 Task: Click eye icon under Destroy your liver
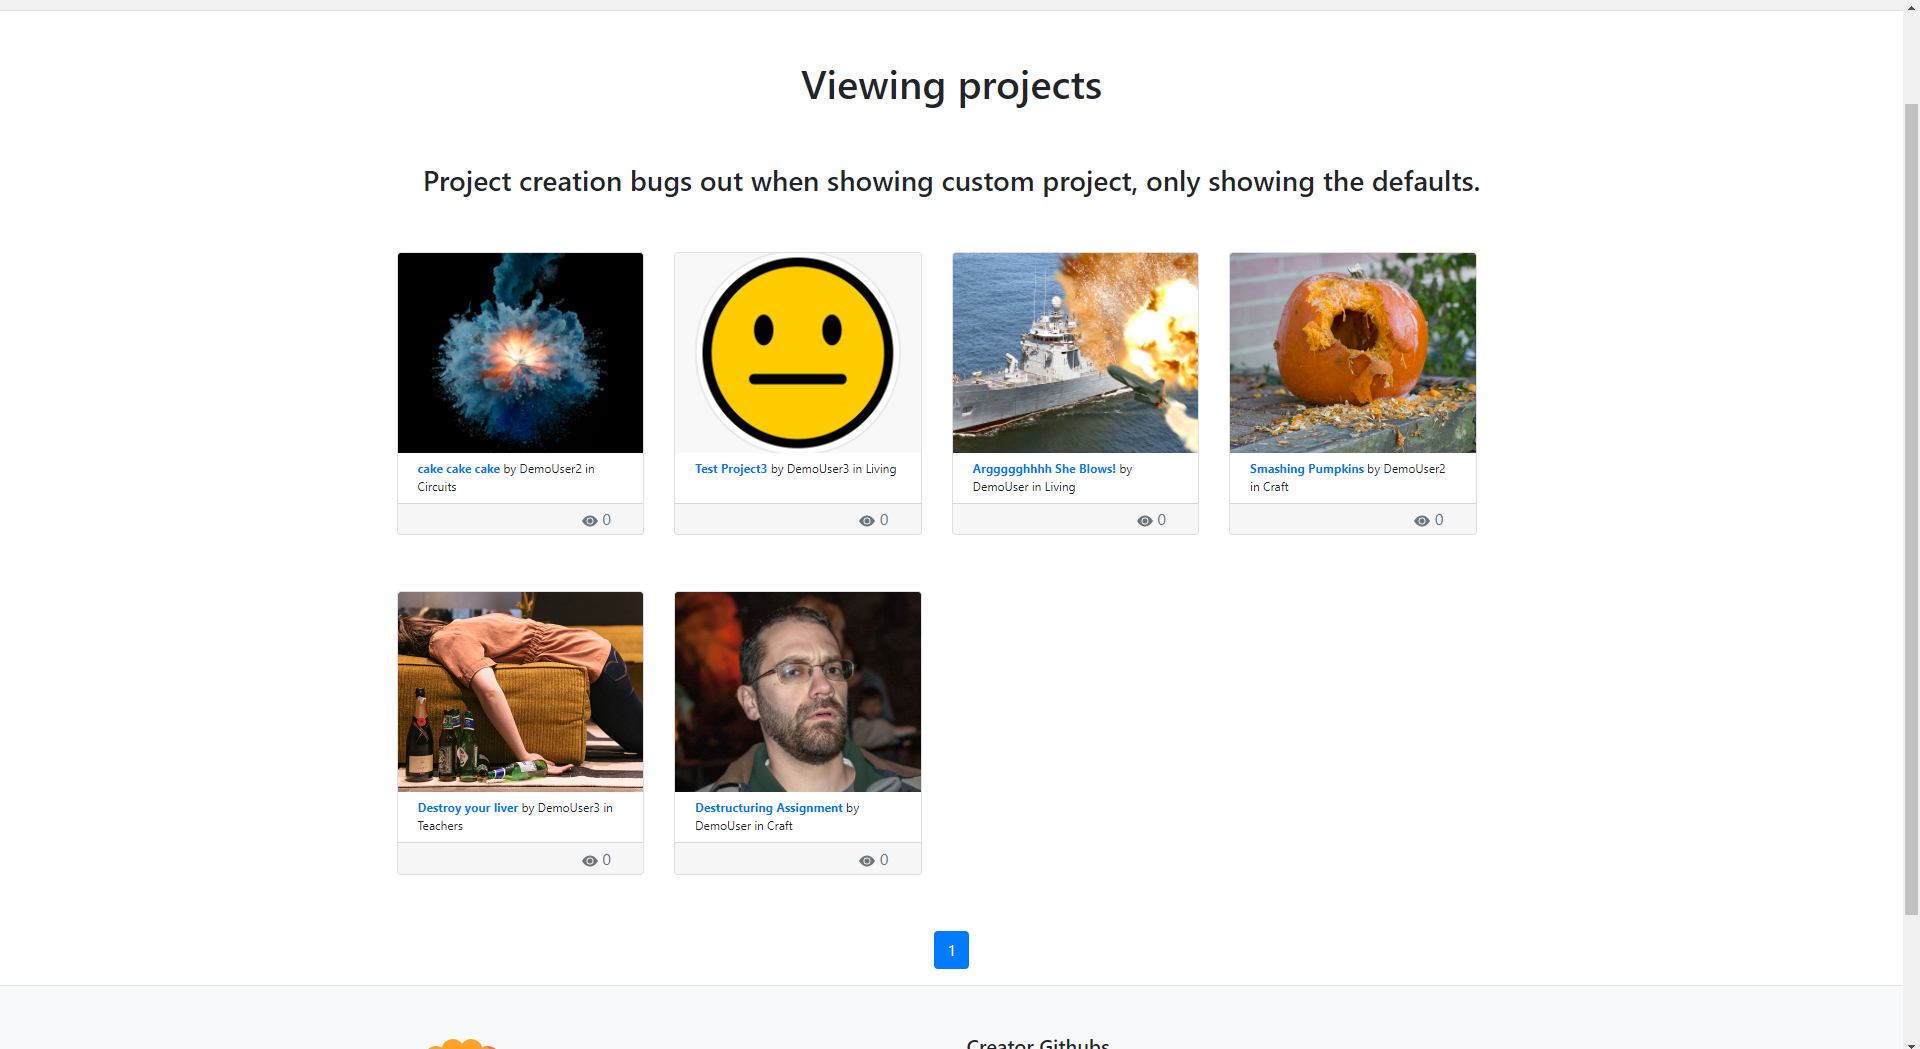(589, 861)
